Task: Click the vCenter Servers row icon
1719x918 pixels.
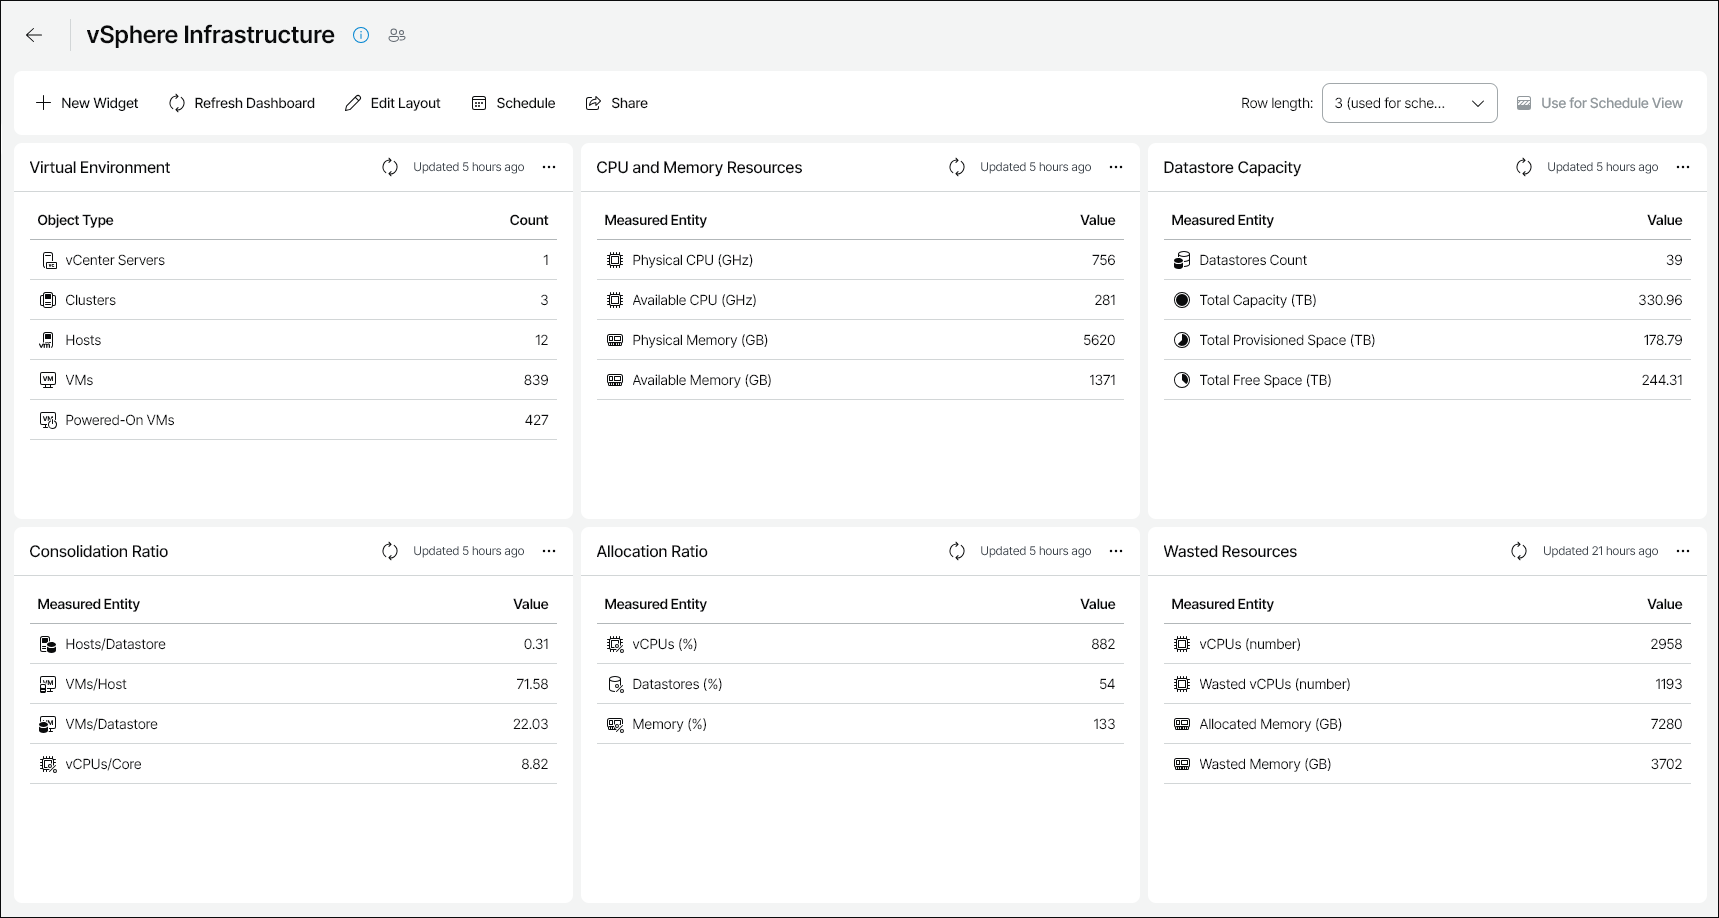Action: (48, 260)
